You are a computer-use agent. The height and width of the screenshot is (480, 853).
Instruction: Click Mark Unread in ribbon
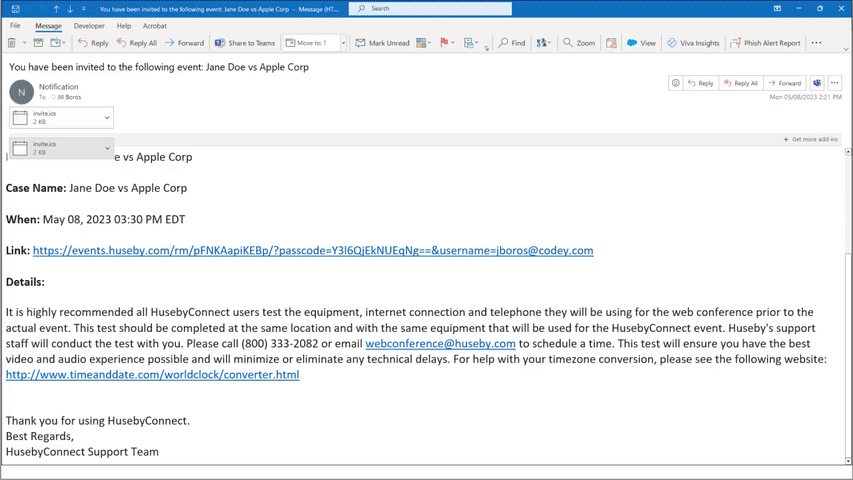(x=382, y=42)
